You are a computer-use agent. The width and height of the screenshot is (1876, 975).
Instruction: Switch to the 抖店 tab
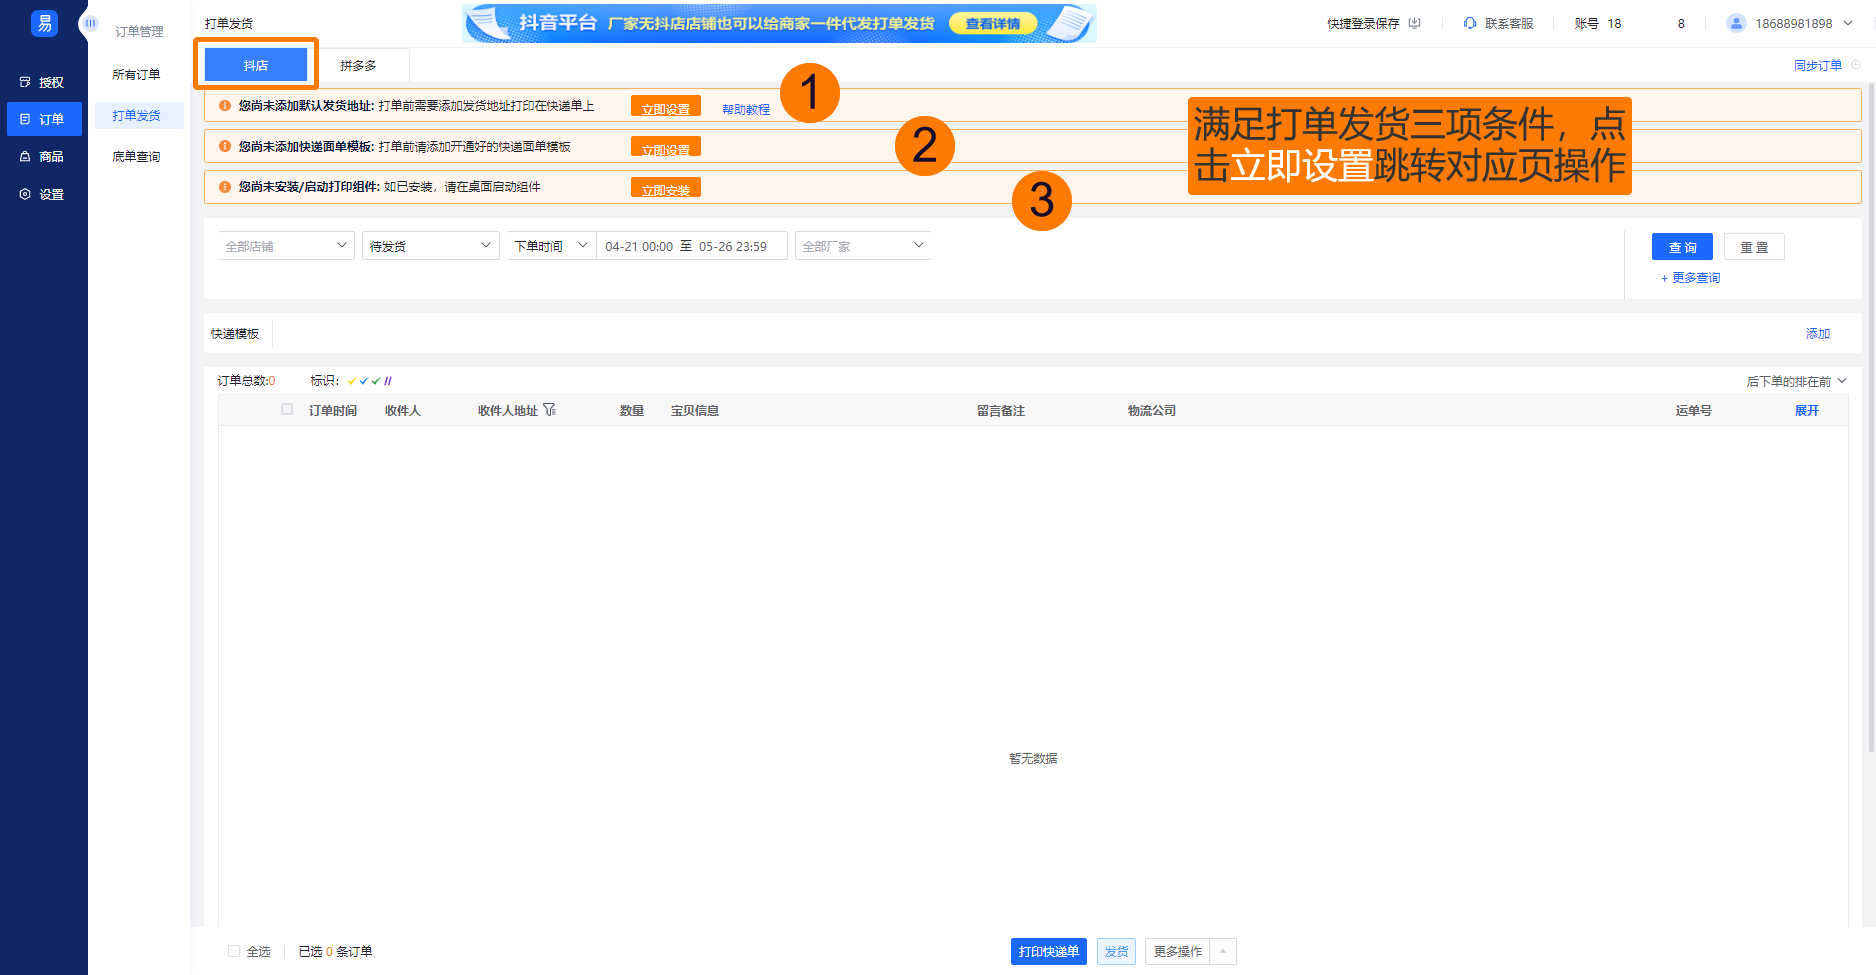pyautogui.click(x=256, y=65)
